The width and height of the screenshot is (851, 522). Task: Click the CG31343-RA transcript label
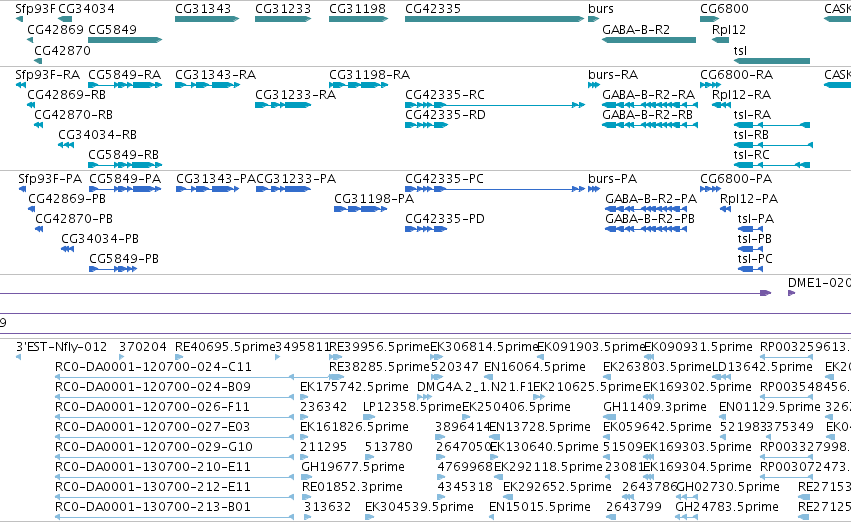coord(215,74)
